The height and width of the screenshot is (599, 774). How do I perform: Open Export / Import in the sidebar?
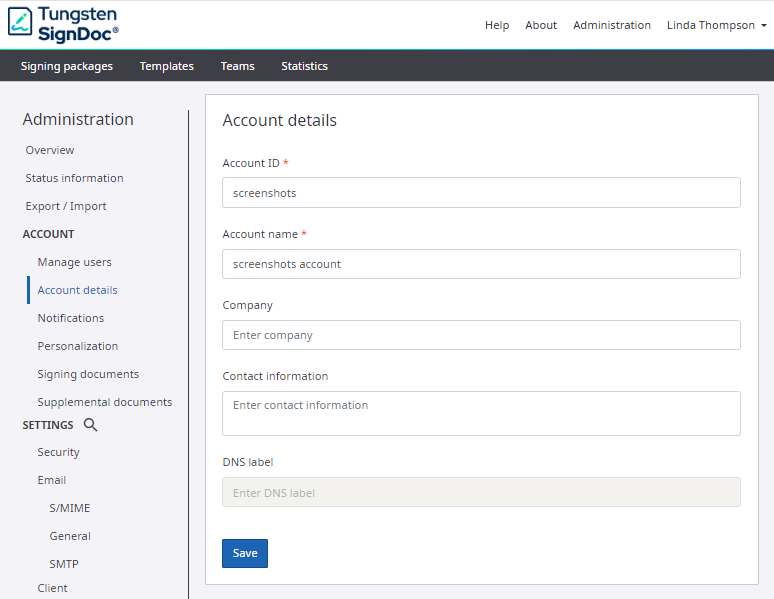point(66,206)
